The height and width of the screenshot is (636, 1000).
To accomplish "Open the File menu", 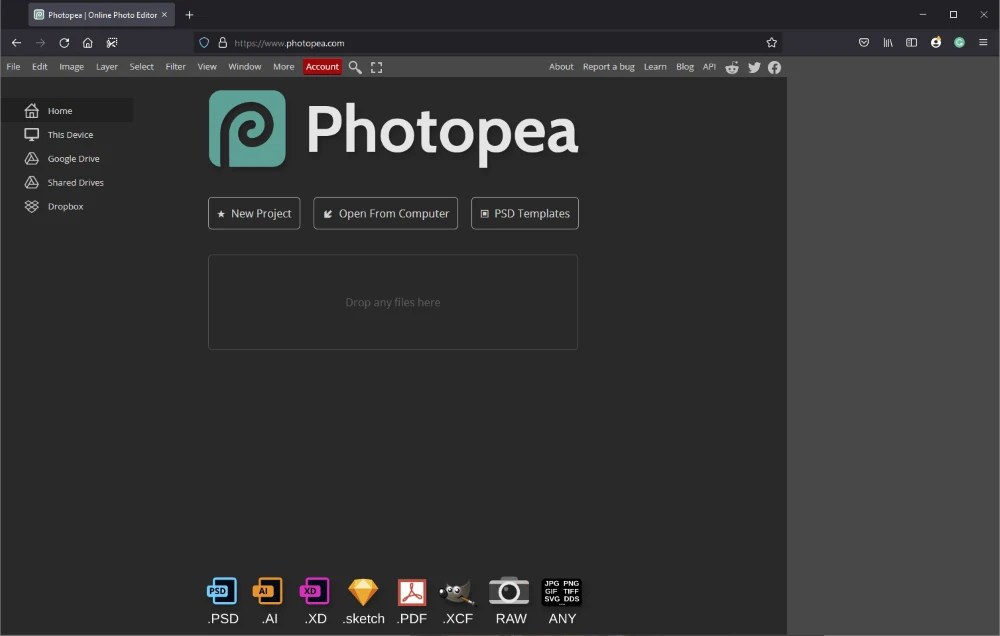I will tap(13, 67).
